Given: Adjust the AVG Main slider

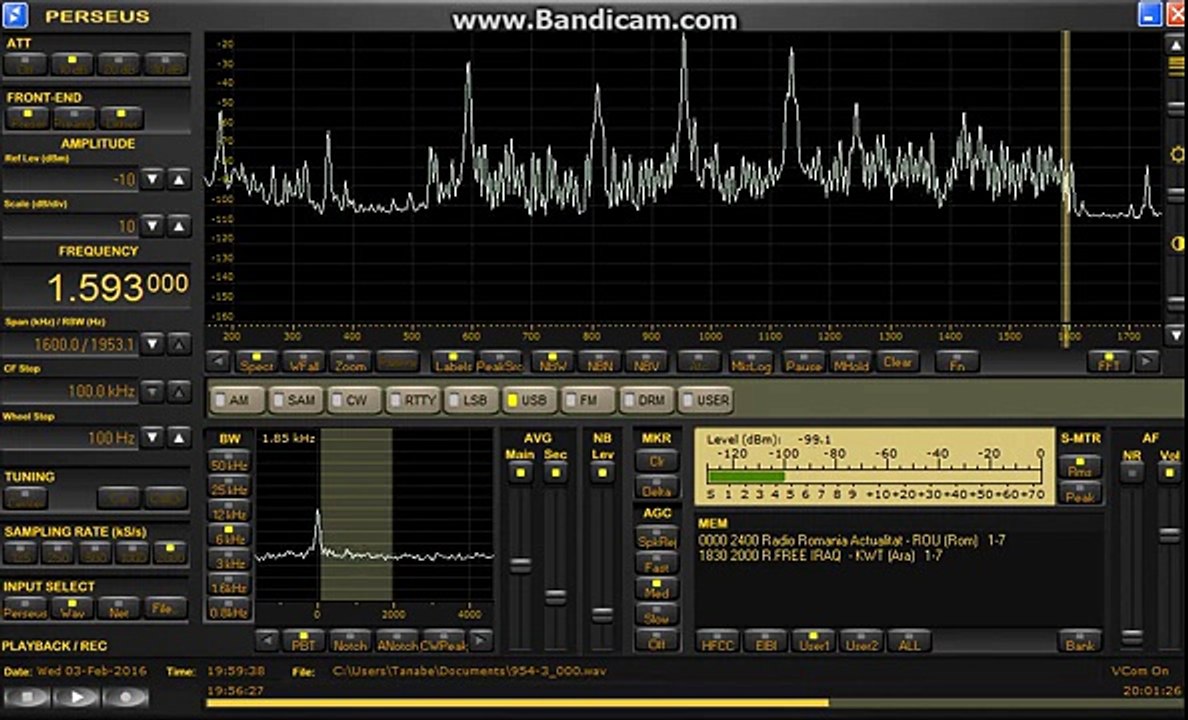Looking at the screenshot, I should [x=520, y=565].
